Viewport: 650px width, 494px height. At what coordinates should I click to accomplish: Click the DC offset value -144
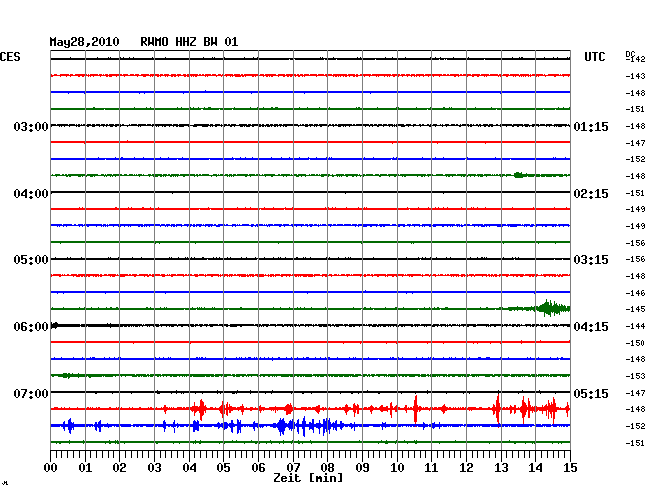tap(635, 326)
